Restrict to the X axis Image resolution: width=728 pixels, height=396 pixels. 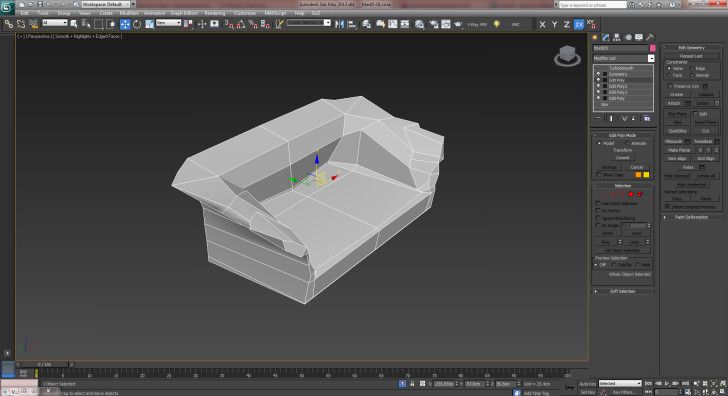[x=542, y=24]
